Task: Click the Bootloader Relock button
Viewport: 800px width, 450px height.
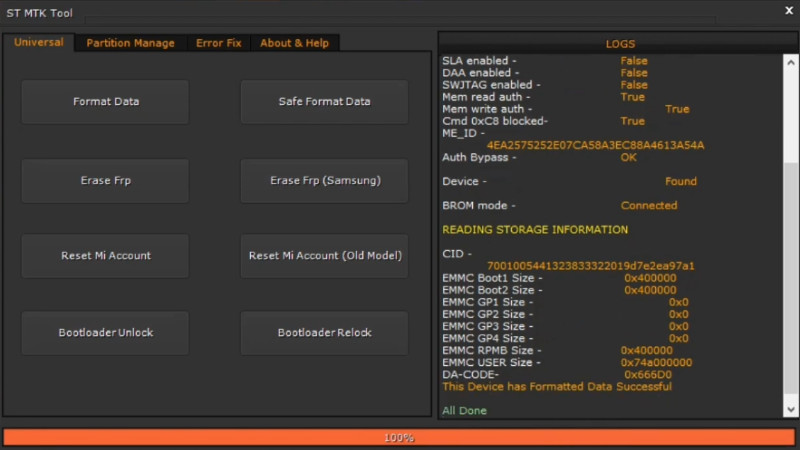Action: click(324, 333)
